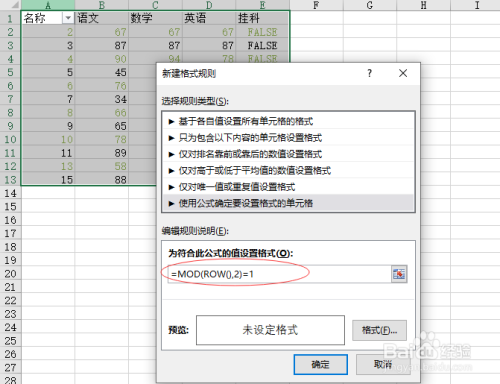Click cell E3 showing FALSE

coord(263,45)
